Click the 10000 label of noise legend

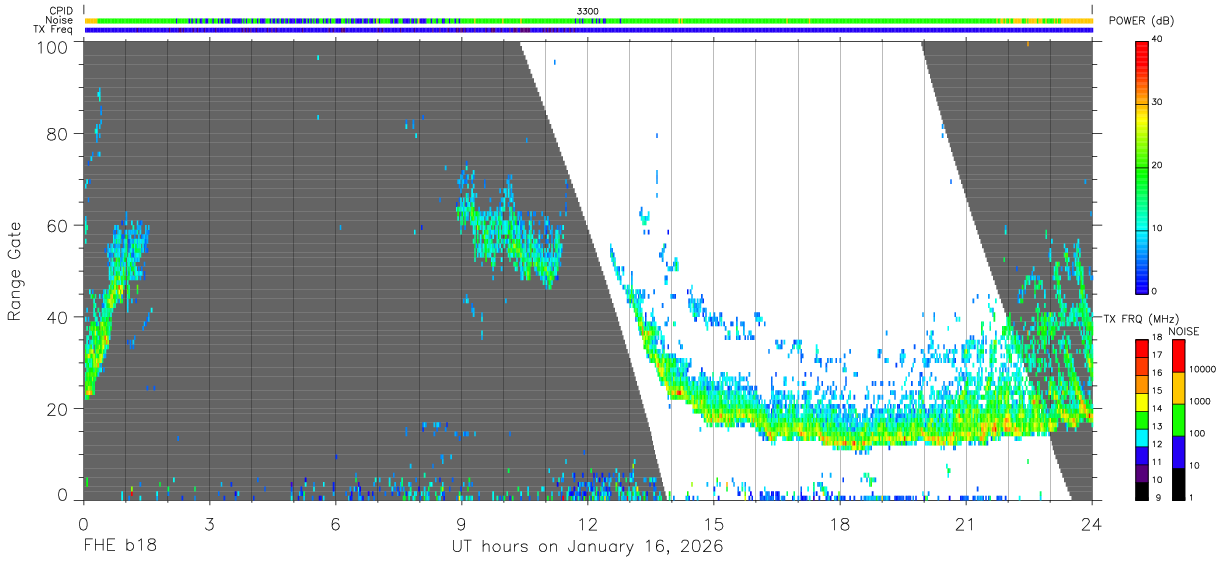(1201, 370)
